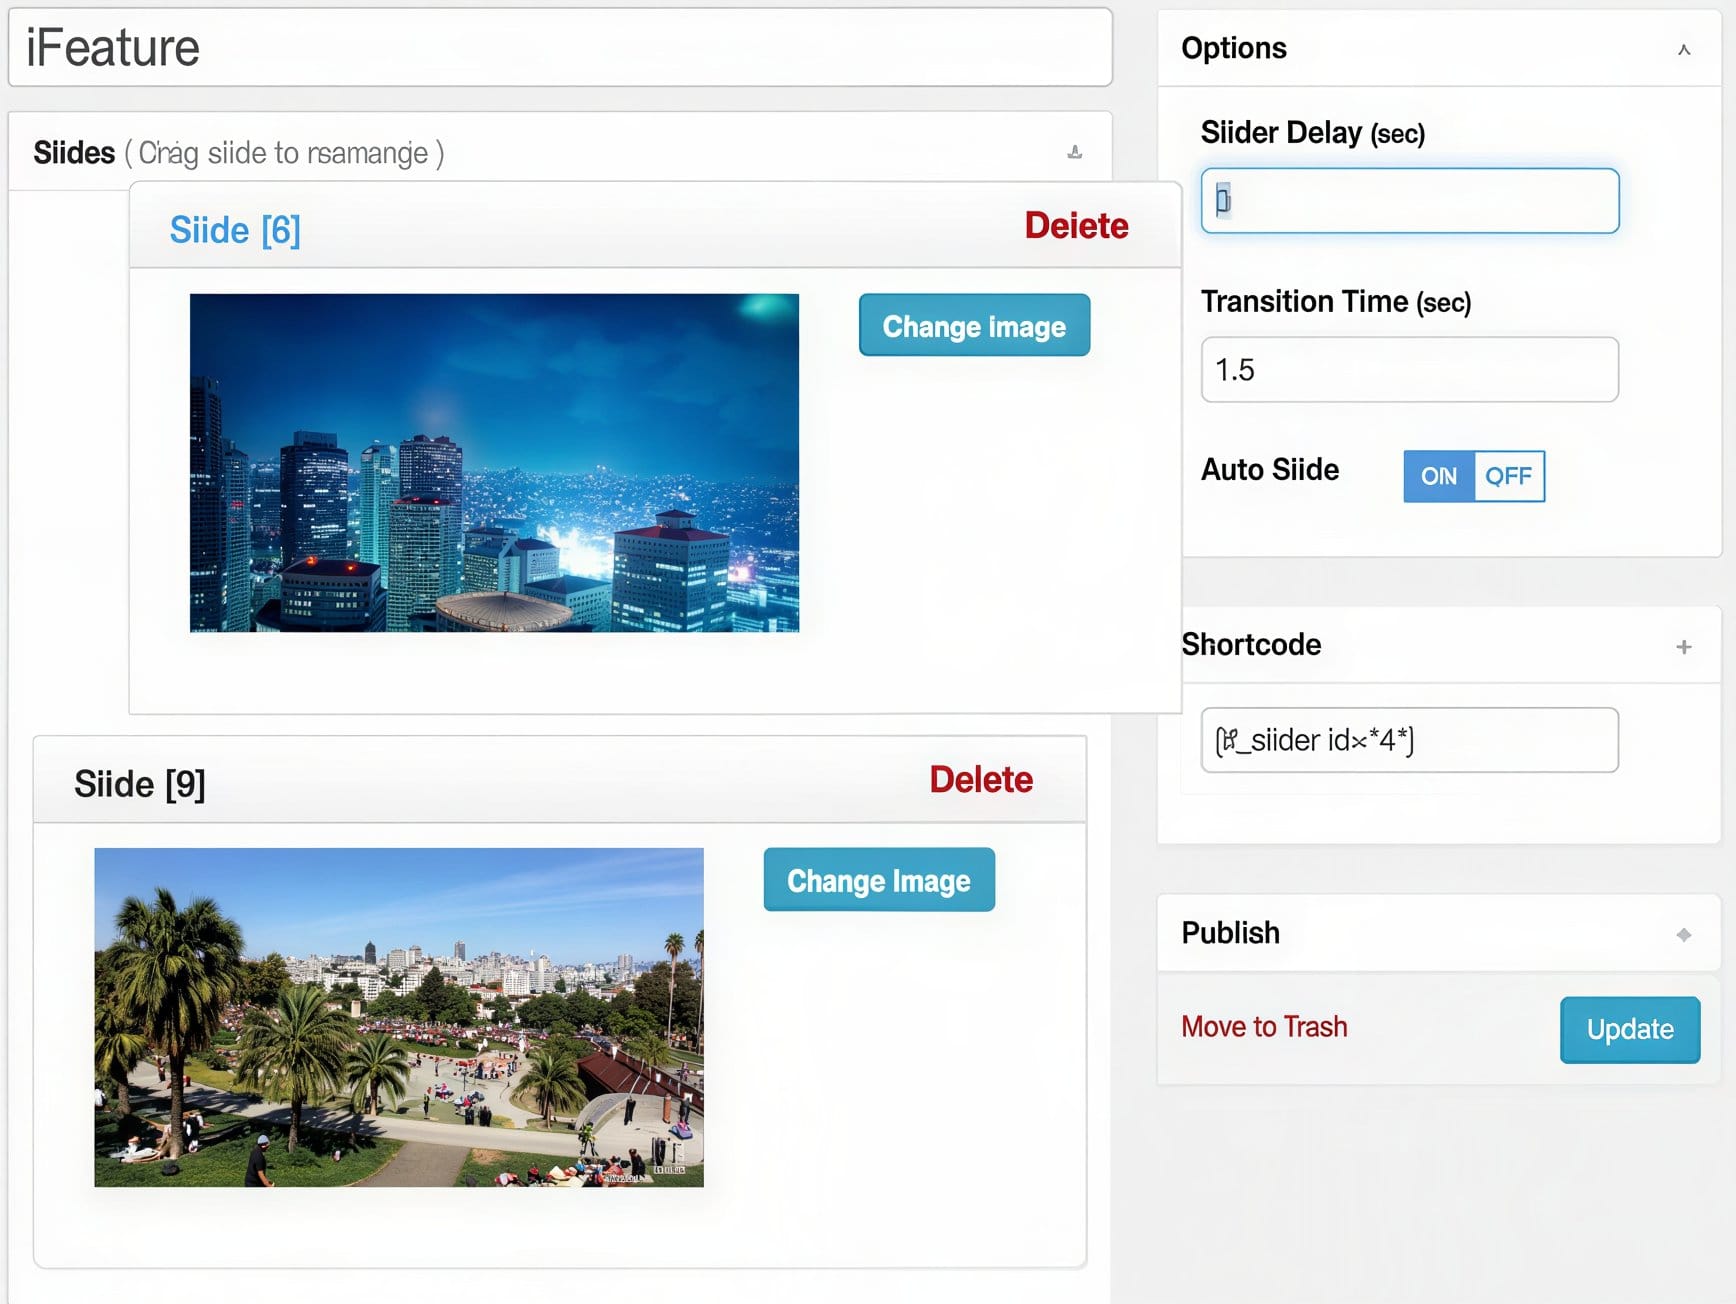Collapse the Options panel arrow
1736x1304 pixels.
coord(1684,49)
